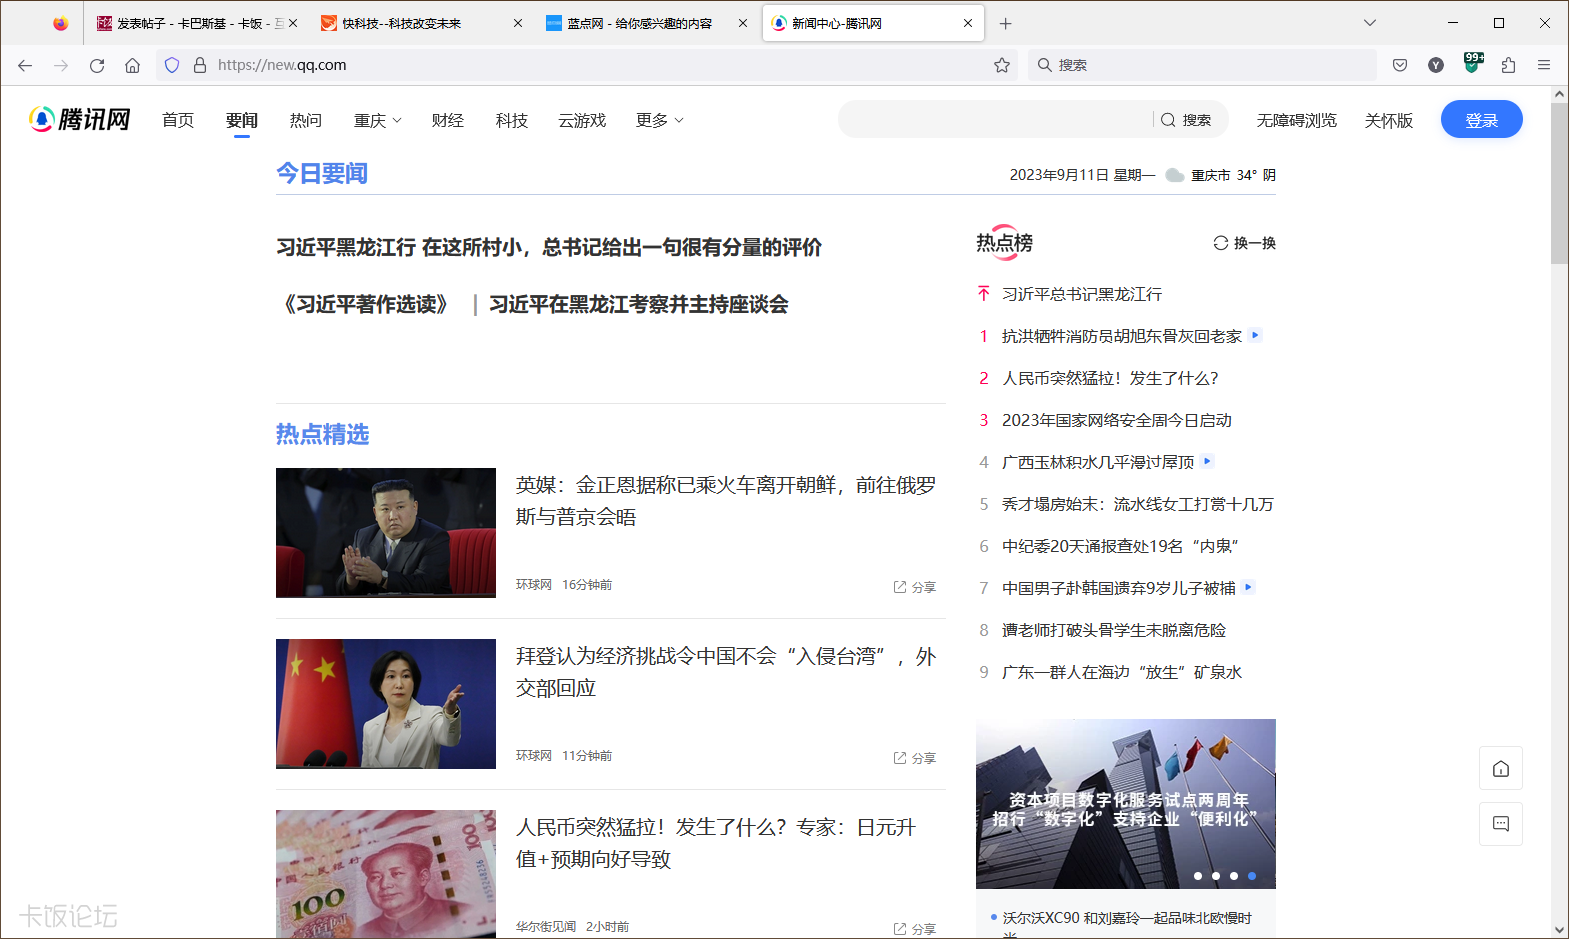Click the scrollbar down arrow
Screen dimensions: 1569x939
(1559, 929)
